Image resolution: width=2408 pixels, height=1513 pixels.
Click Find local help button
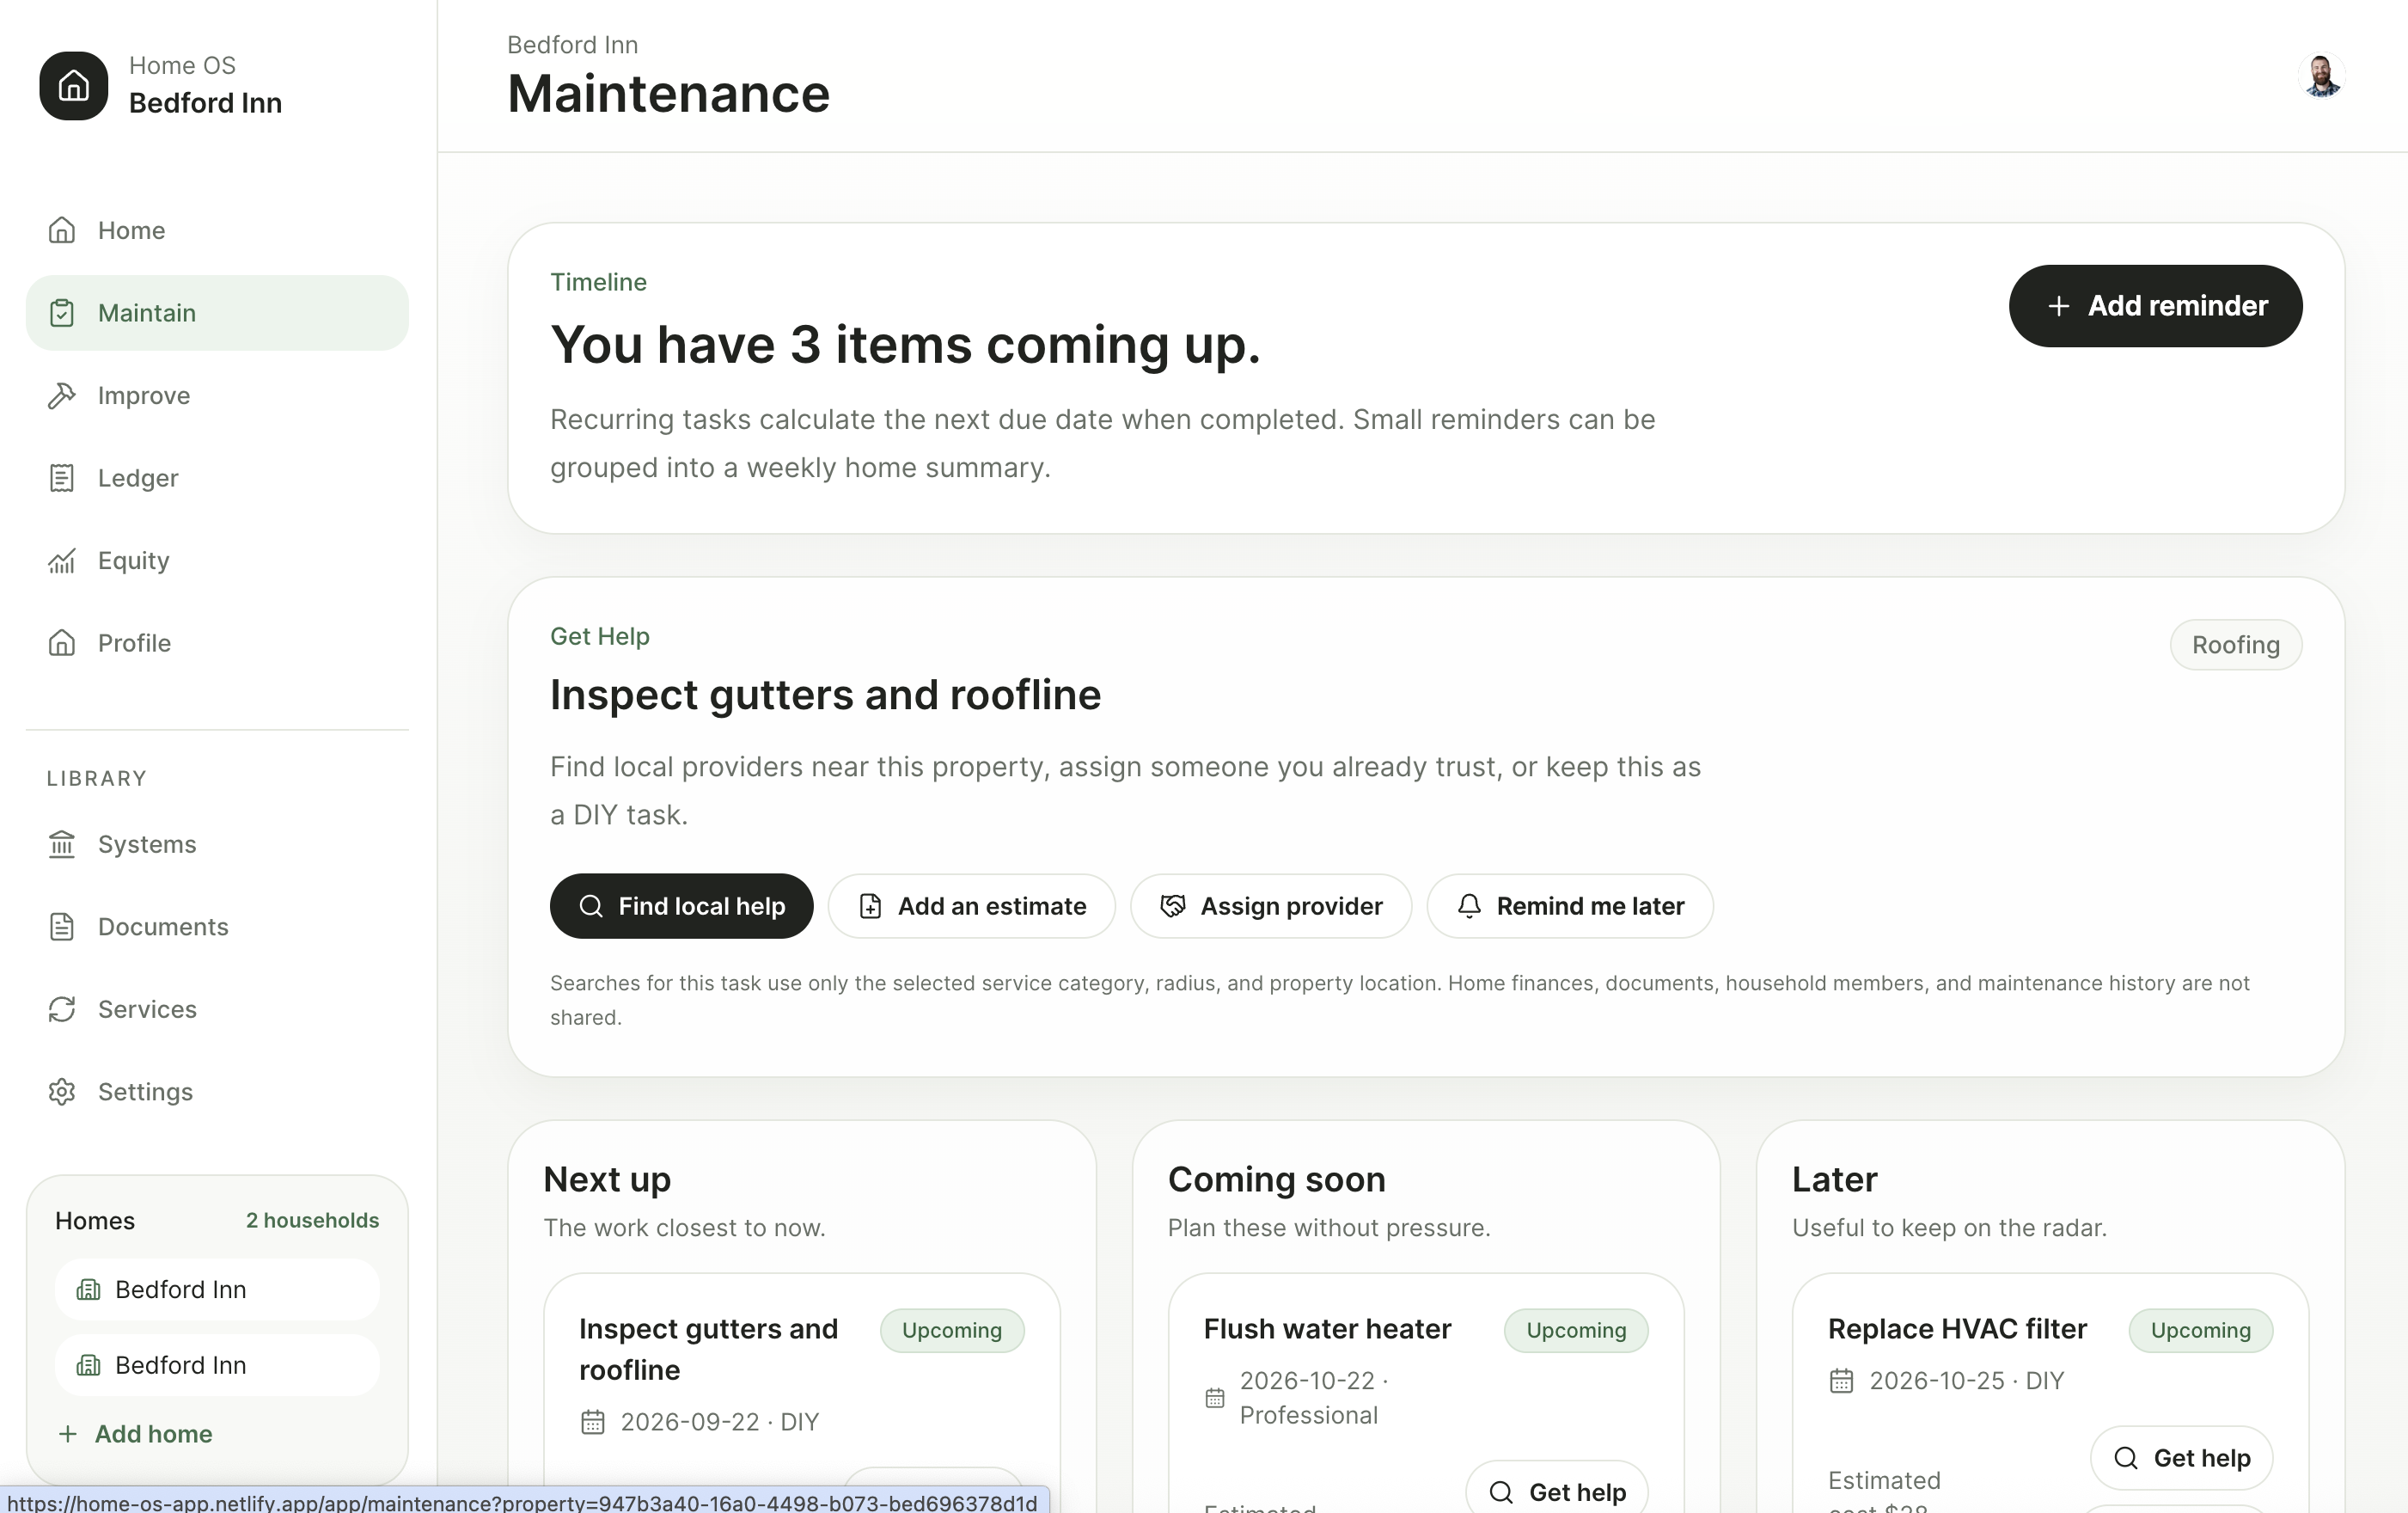[681, 906]
